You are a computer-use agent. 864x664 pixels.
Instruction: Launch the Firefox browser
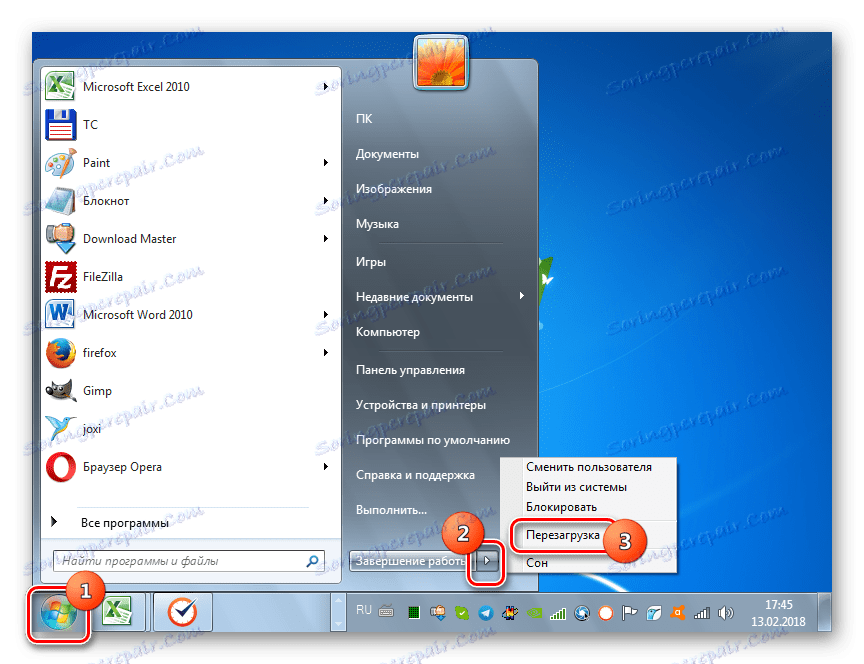[x=100, y=352]
